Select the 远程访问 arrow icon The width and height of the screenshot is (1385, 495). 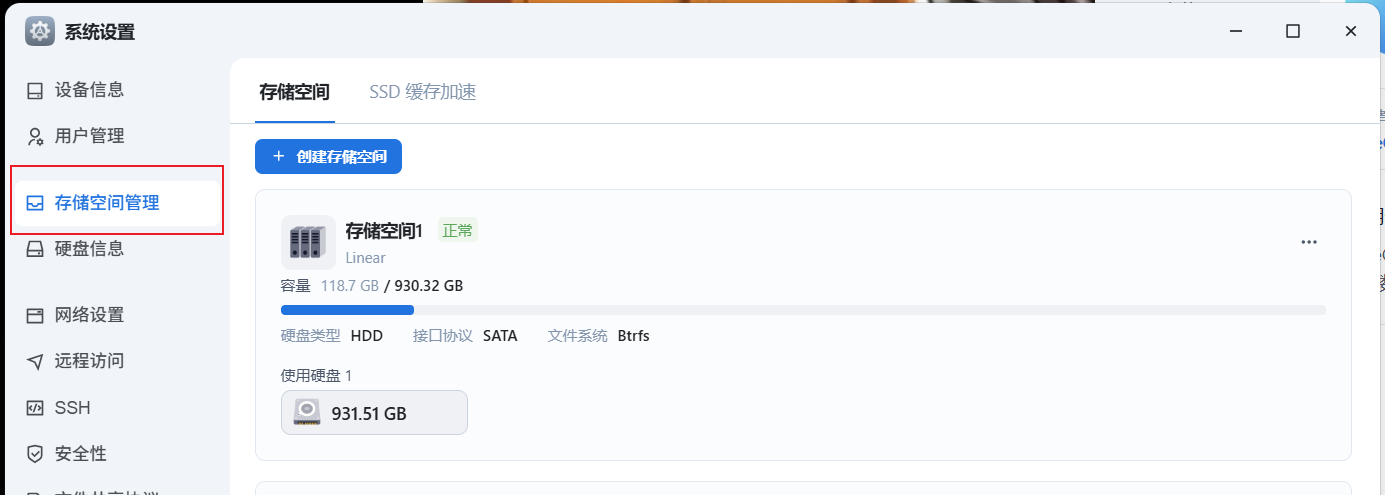[x=35, y=361]
